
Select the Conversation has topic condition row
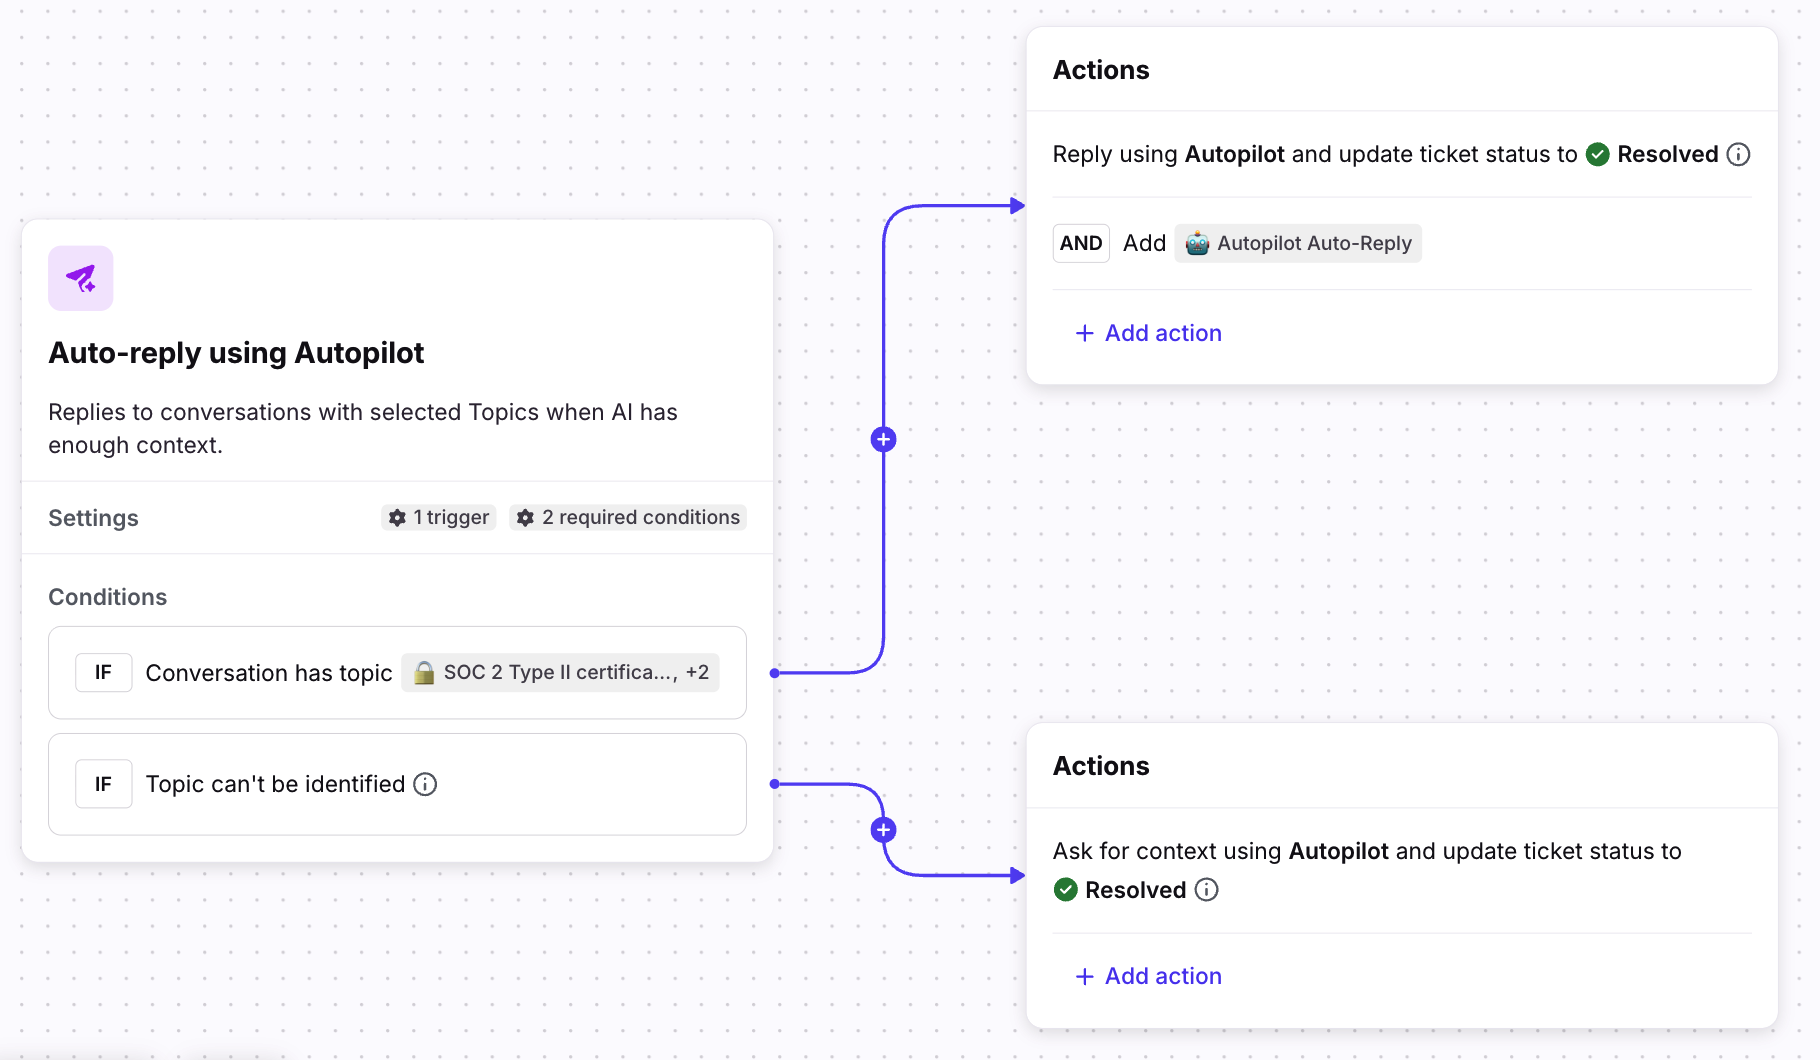pos(269,673)
